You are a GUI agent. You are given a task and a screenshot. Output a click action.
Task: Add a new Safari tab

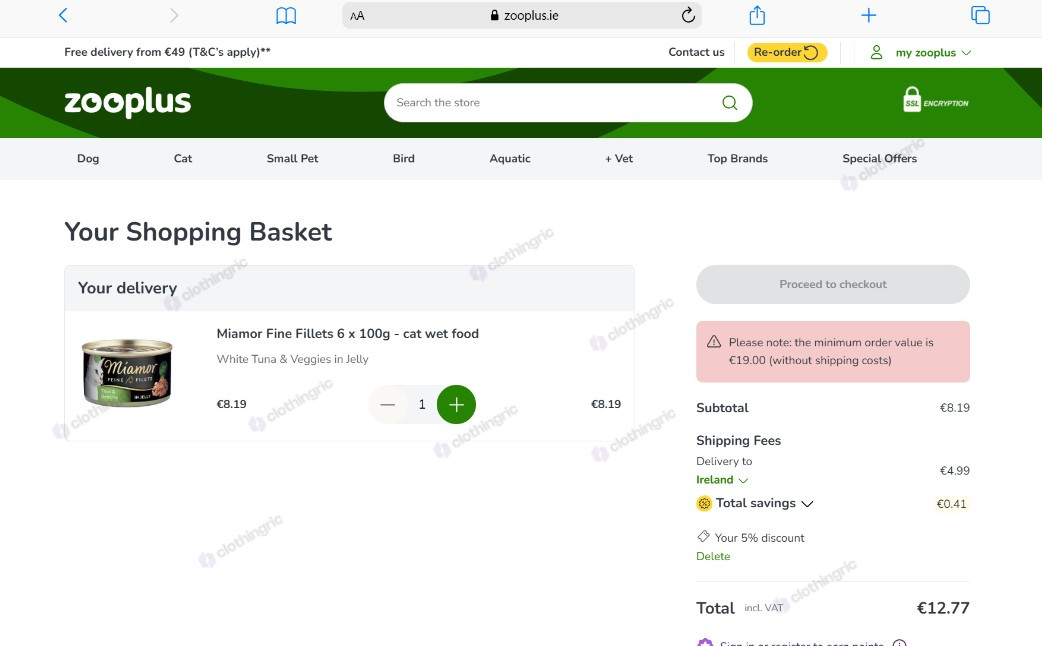coord(869,15)
